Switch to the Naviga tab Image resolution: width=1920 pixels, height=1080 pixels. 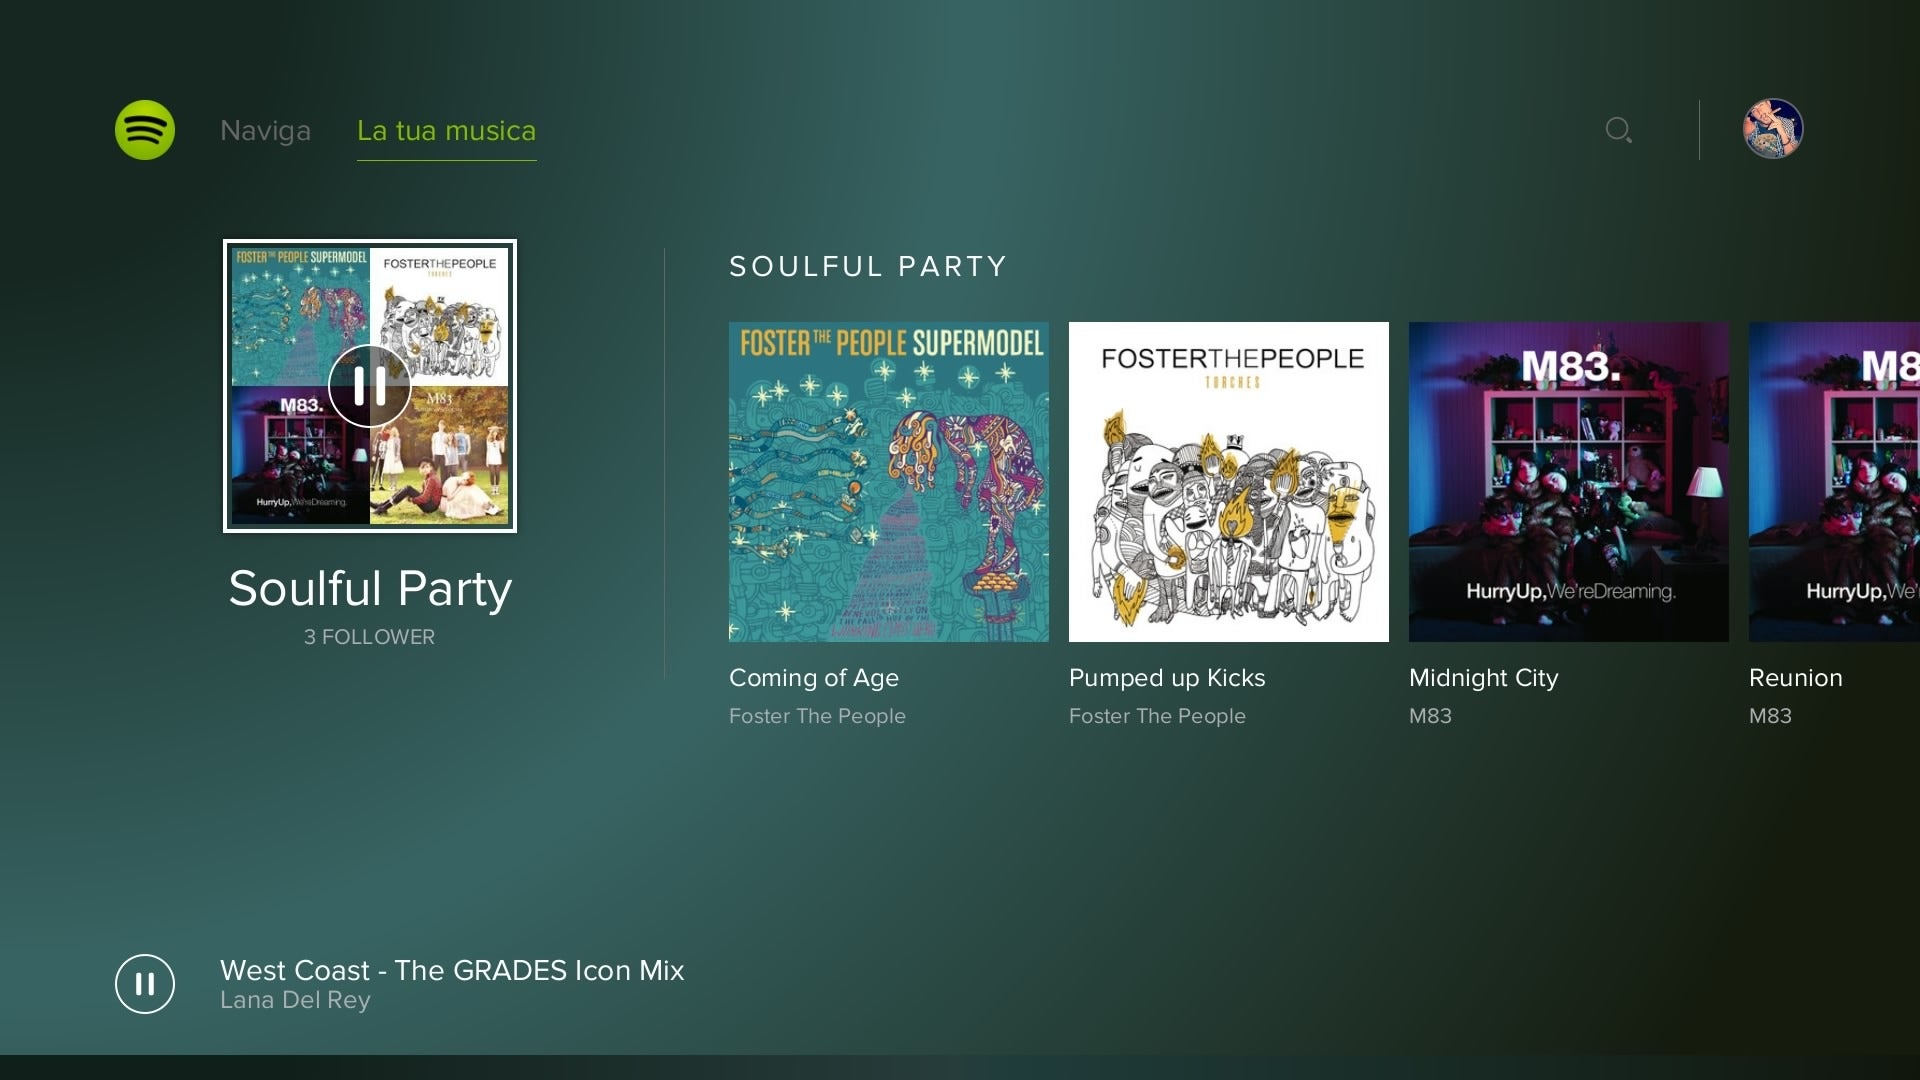pyautogui.click(x=265, y=131)
